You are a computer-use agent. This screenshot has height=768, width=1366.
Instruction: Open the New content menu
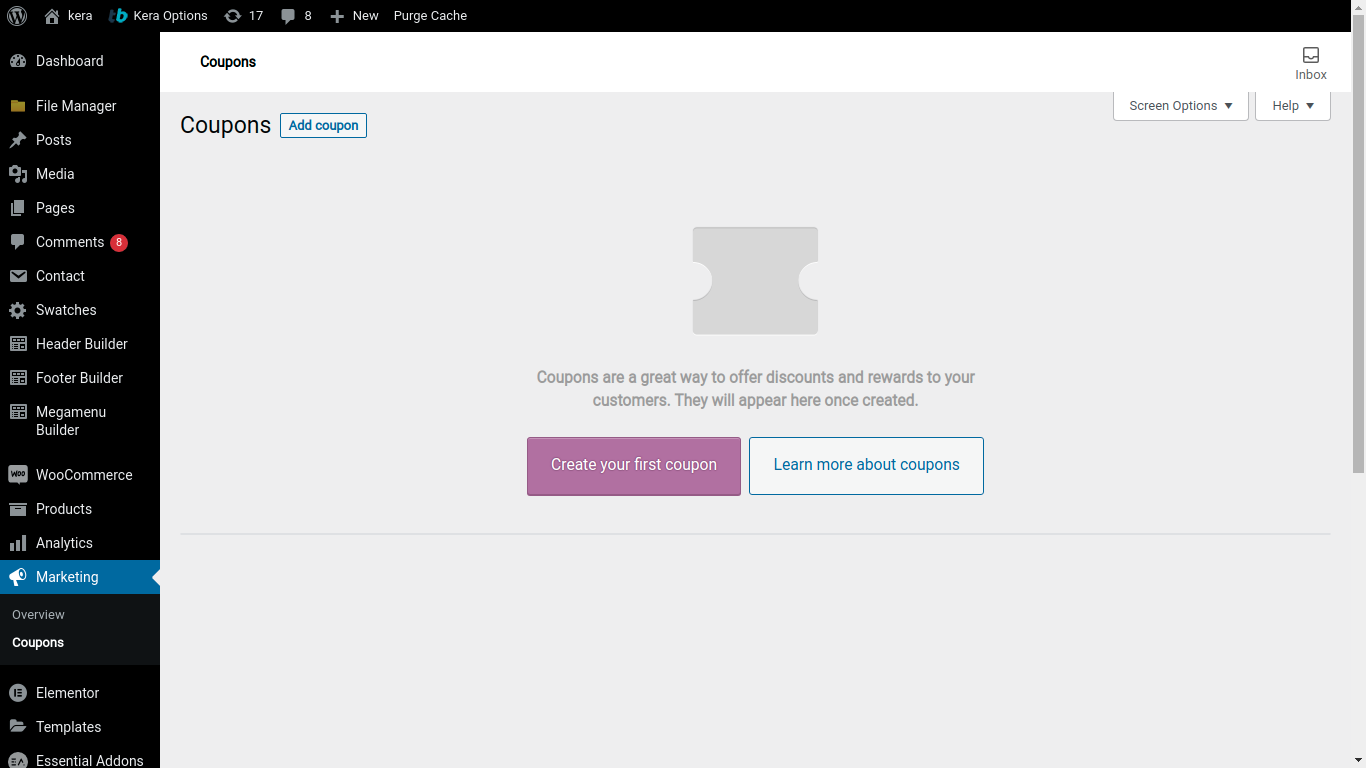tap(355, 16)
